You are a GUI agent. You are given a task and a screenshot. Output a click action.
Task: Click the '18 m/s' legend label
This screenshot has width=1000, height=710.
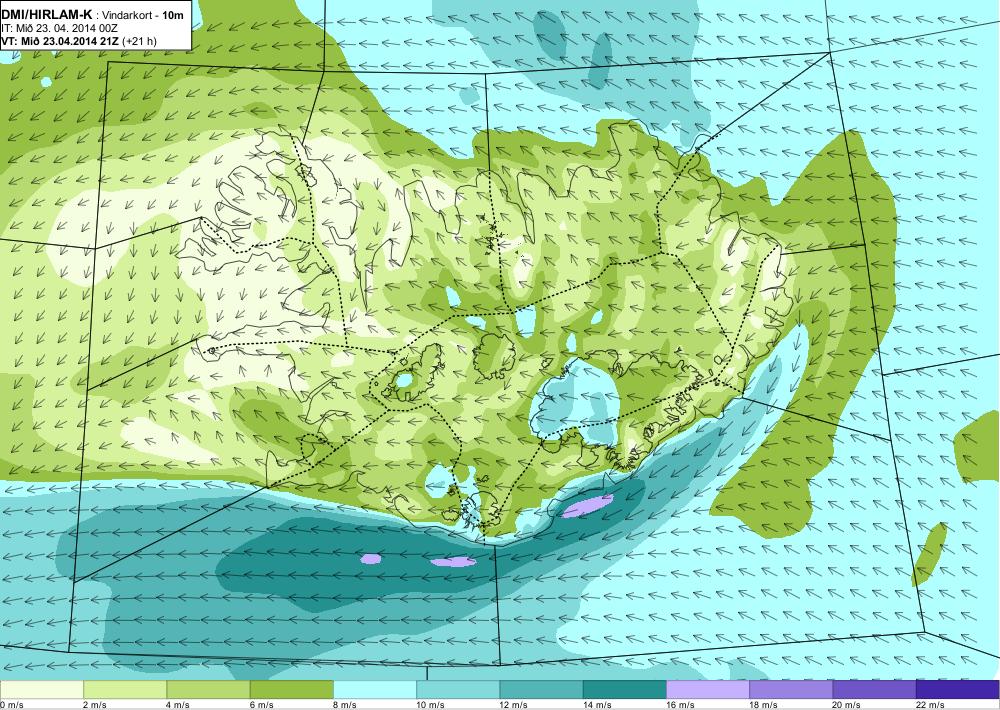[x=763, y=705]
